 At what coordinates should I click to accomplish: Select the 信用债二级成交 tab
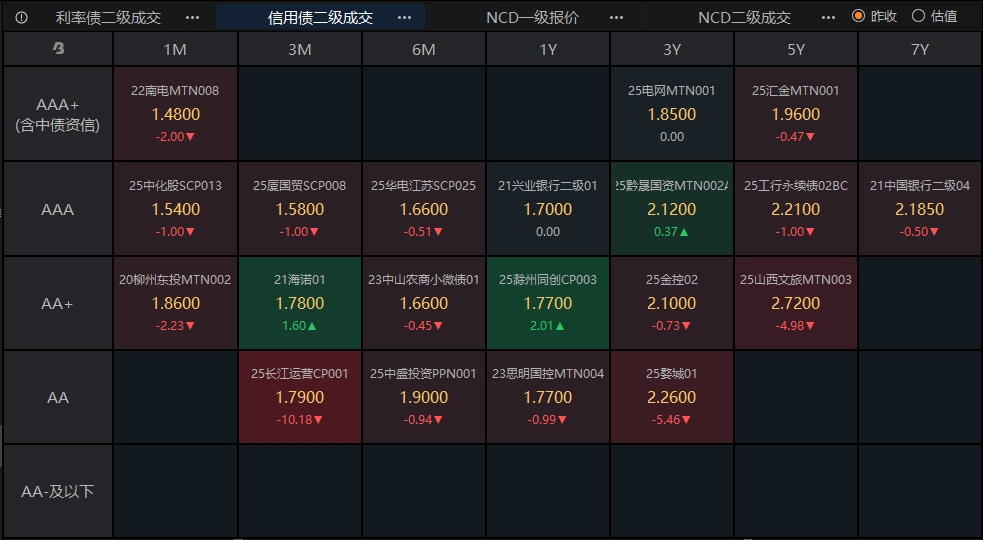(320, 17)
